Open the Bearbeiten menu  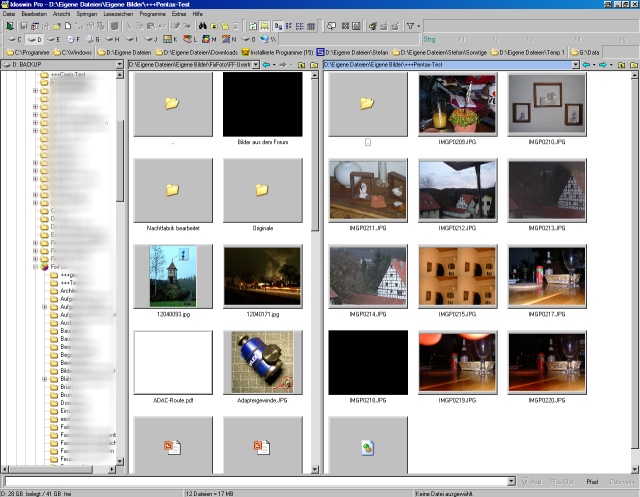click(x=34, y=14)
